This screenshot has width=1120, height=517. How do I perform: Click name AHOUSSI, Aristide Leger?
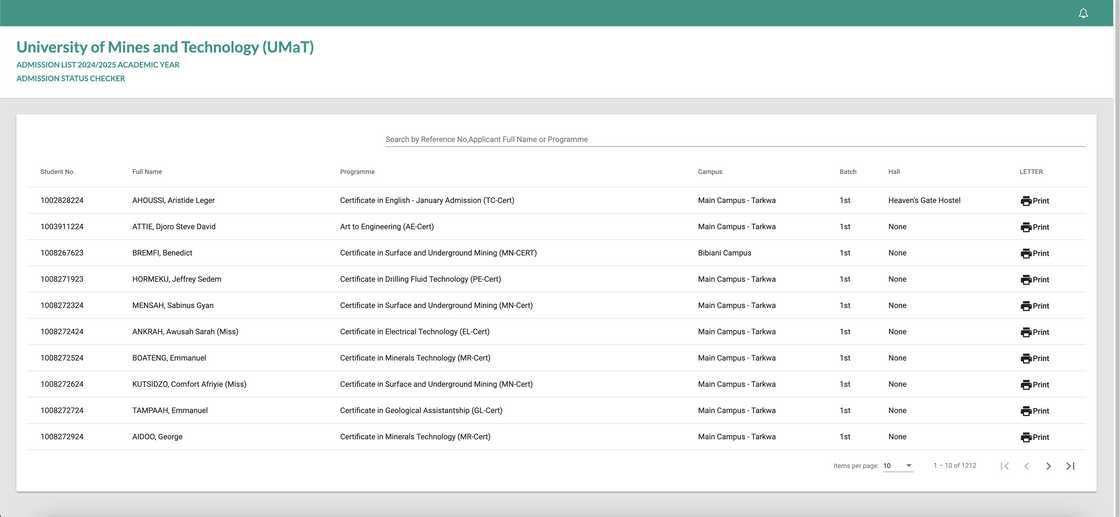[174, 201]
